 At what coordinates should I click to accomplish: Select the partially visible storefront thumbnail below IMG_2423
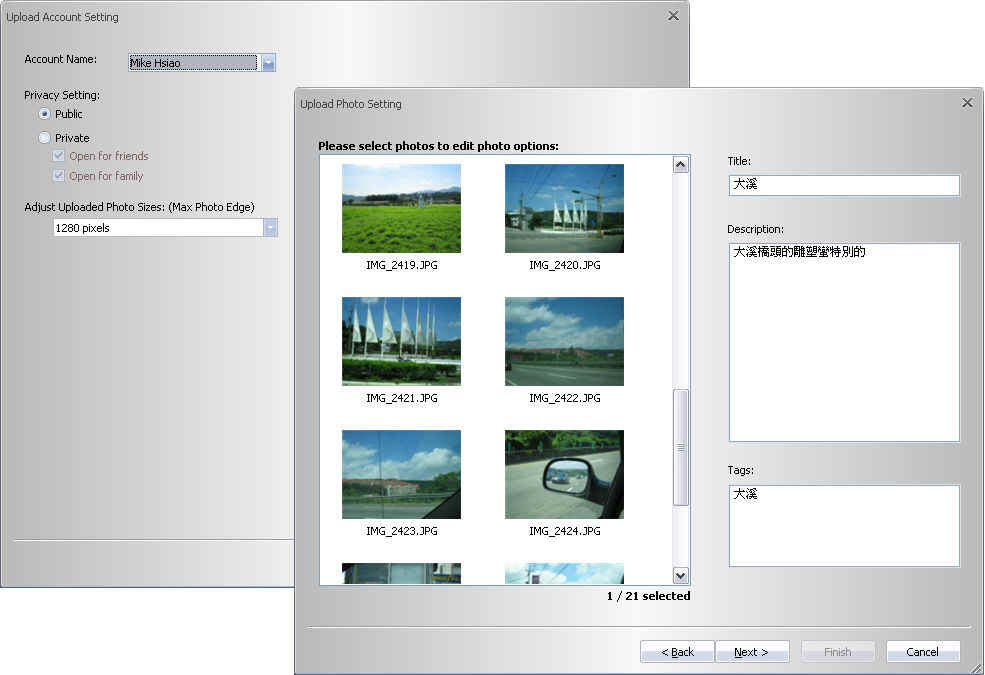pyautogui.click(x=401, y=573)
